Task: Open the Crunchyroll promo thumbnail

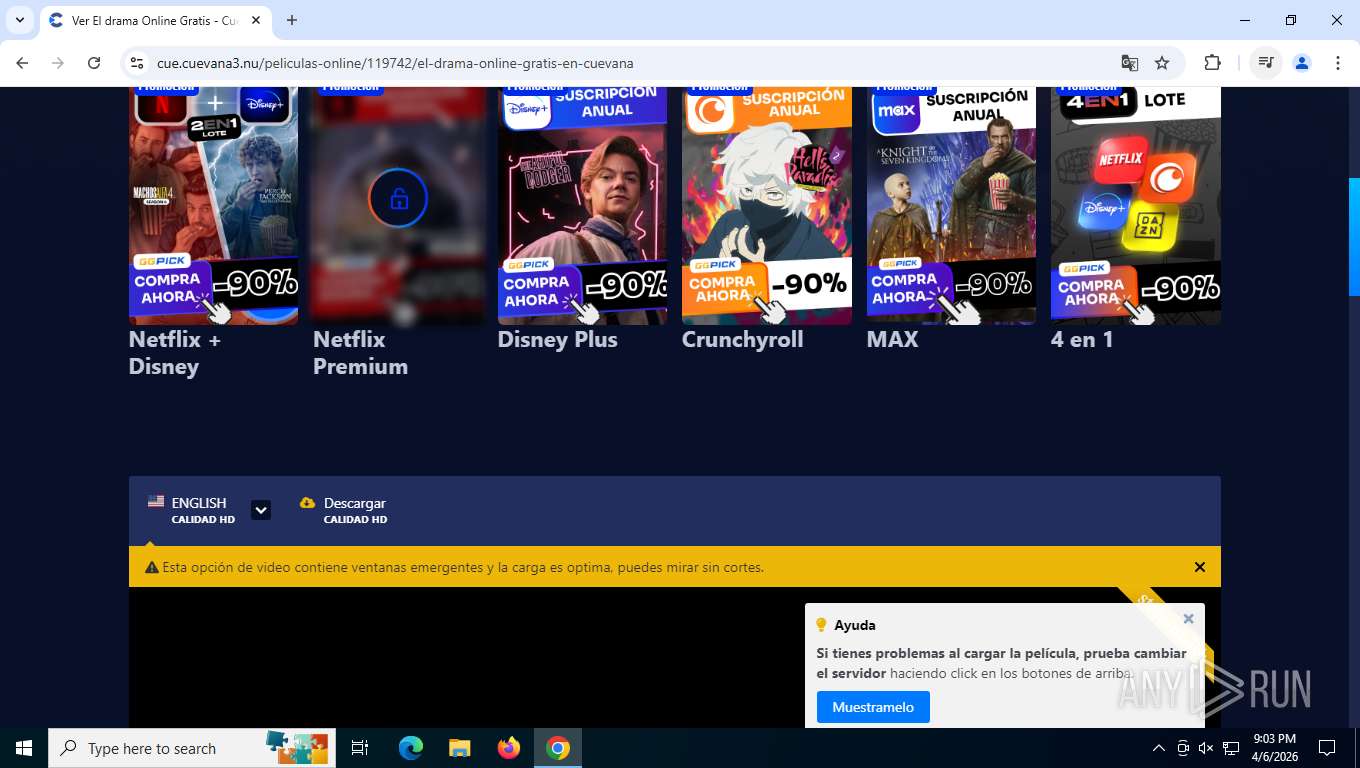Action: tap(767, 205)
